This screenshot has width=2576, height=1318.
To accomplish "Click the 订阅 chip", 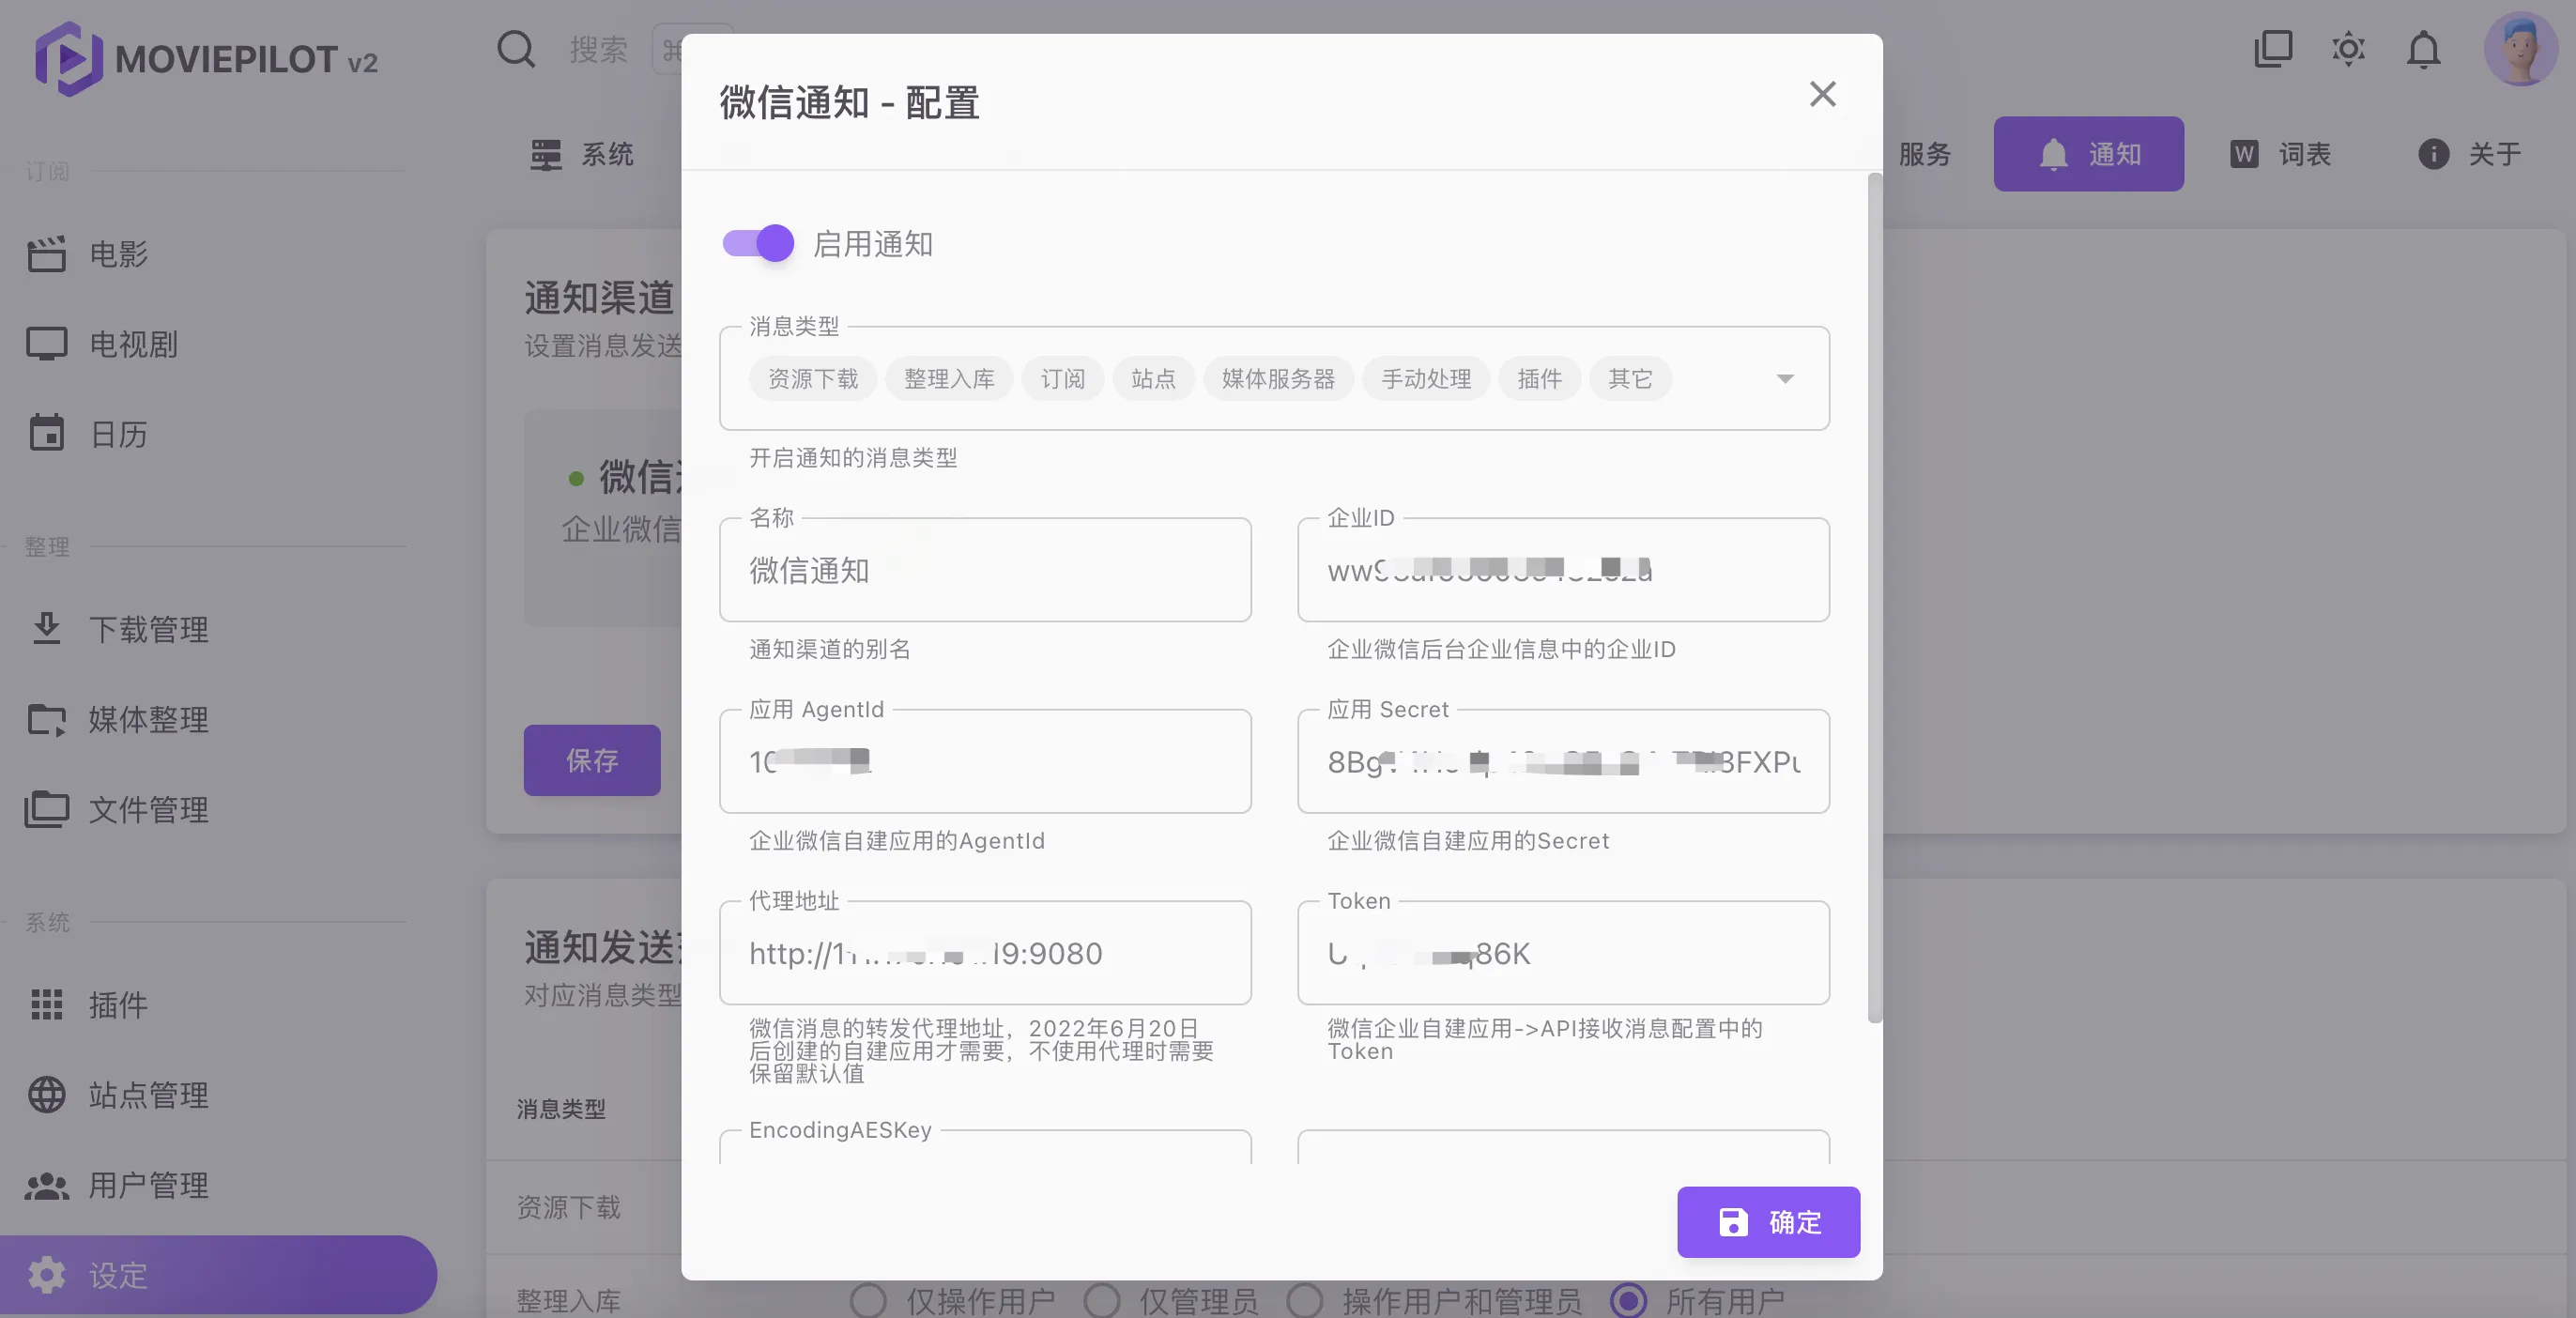I will (x=1062, y=379).
